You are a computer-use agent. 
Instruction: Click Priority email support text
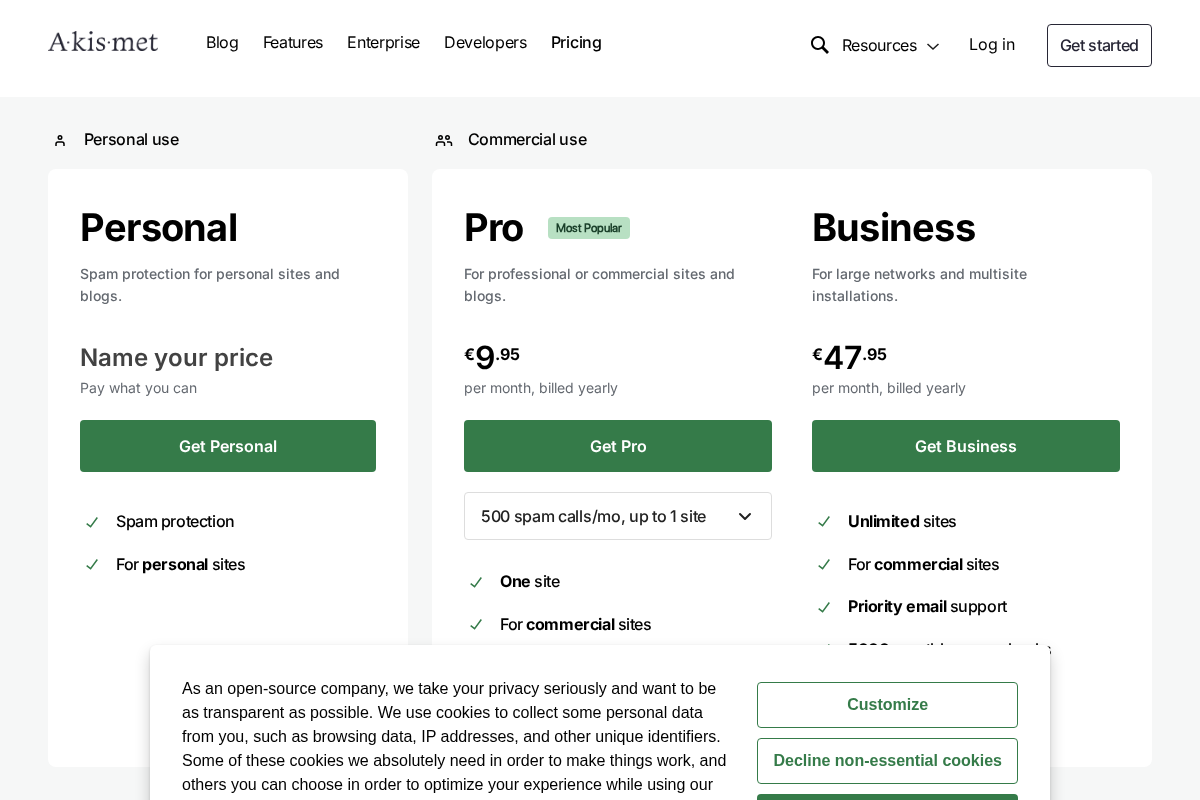click(x=927, y=606)
